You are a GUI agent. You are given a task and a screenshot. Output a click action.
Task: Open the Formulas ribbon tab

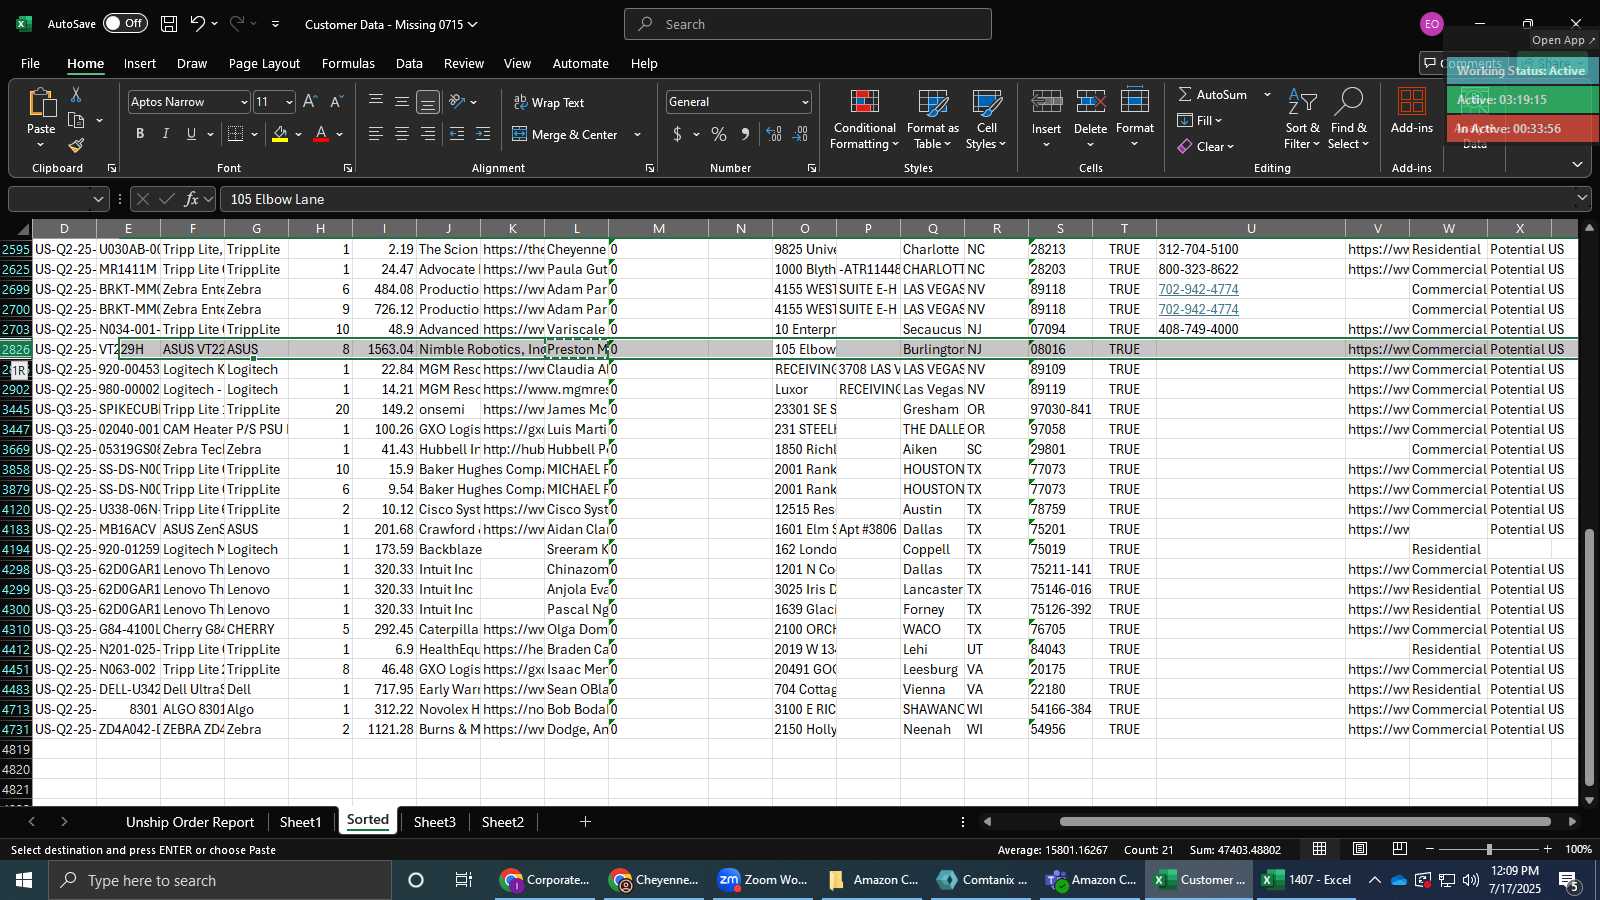point(348,63)
